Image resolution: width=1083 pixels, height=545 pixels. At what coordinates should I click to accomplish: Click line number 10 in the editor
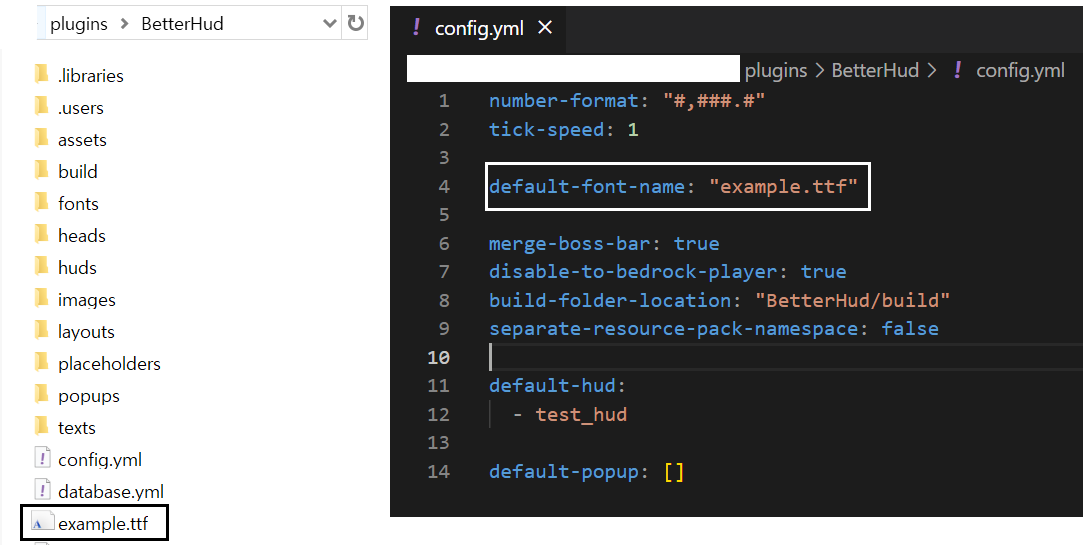pos(439,357)
